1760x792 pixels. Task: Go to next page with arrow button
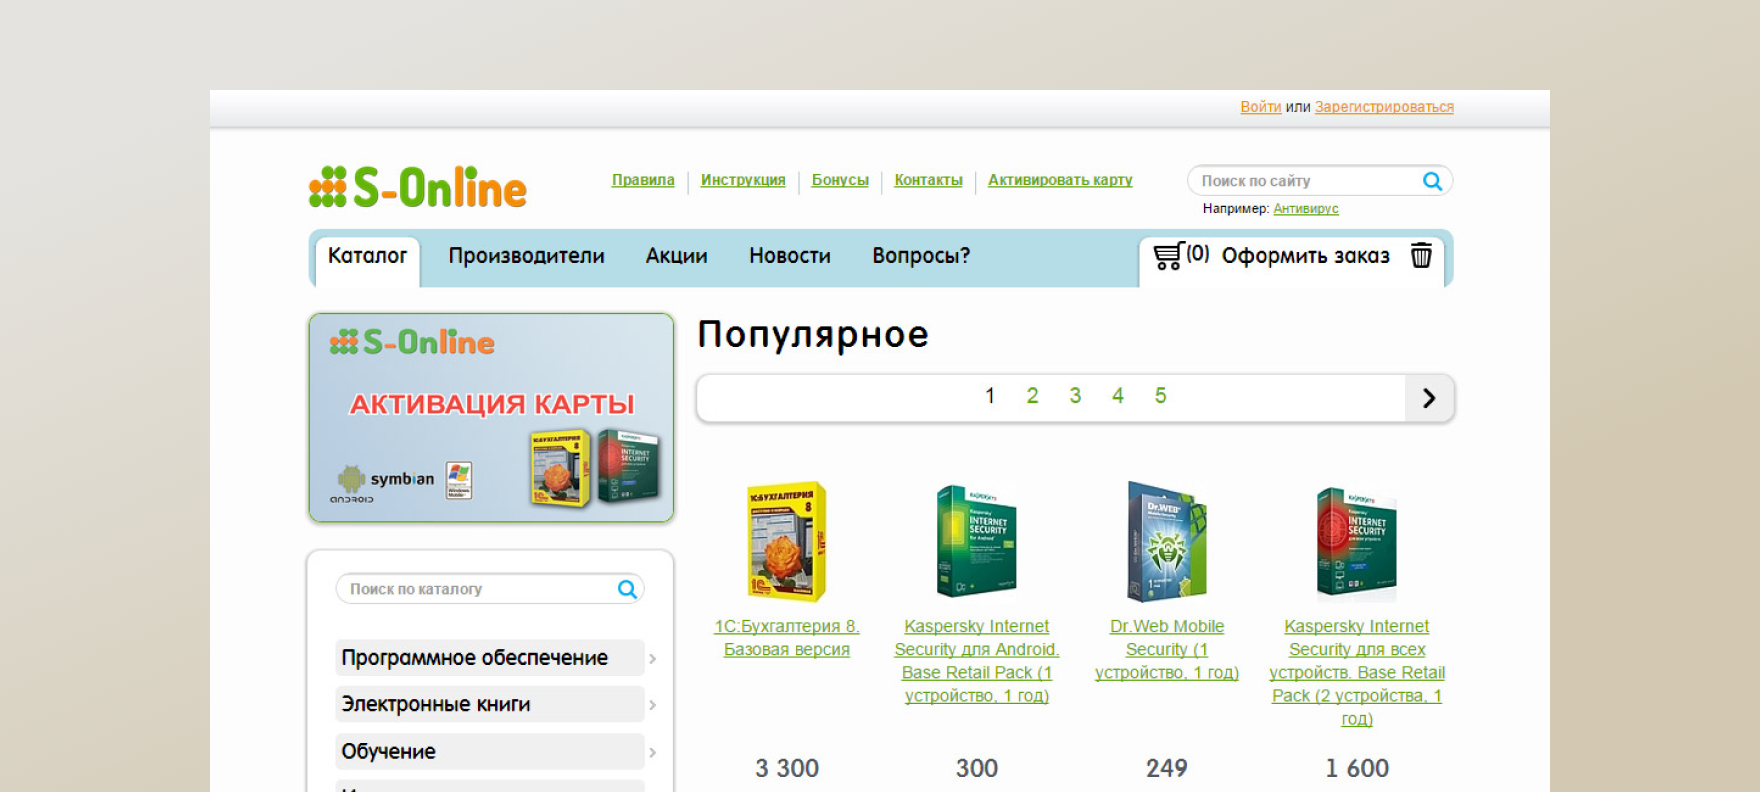pos(1429,398)
